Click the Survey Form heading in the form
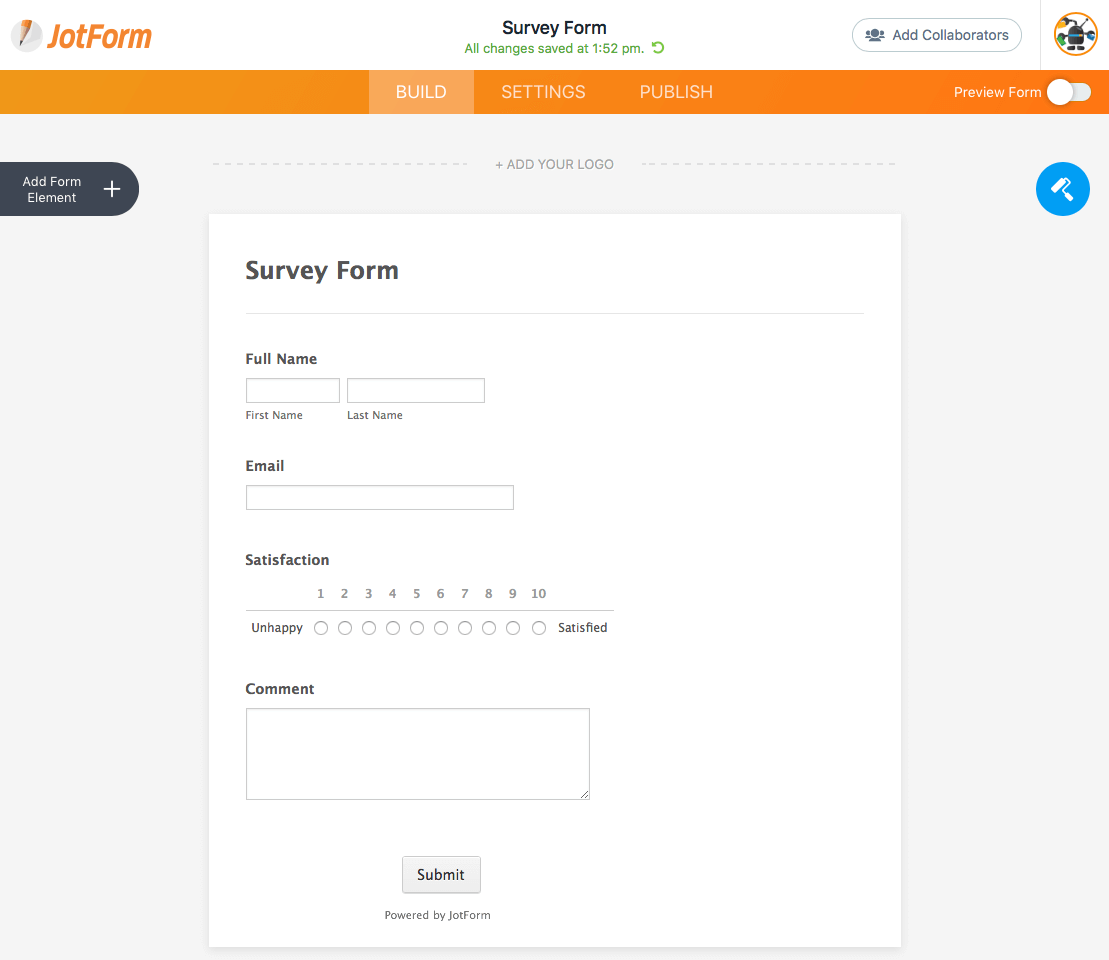This screenshot has width=1109, height=960. [322, 270]
